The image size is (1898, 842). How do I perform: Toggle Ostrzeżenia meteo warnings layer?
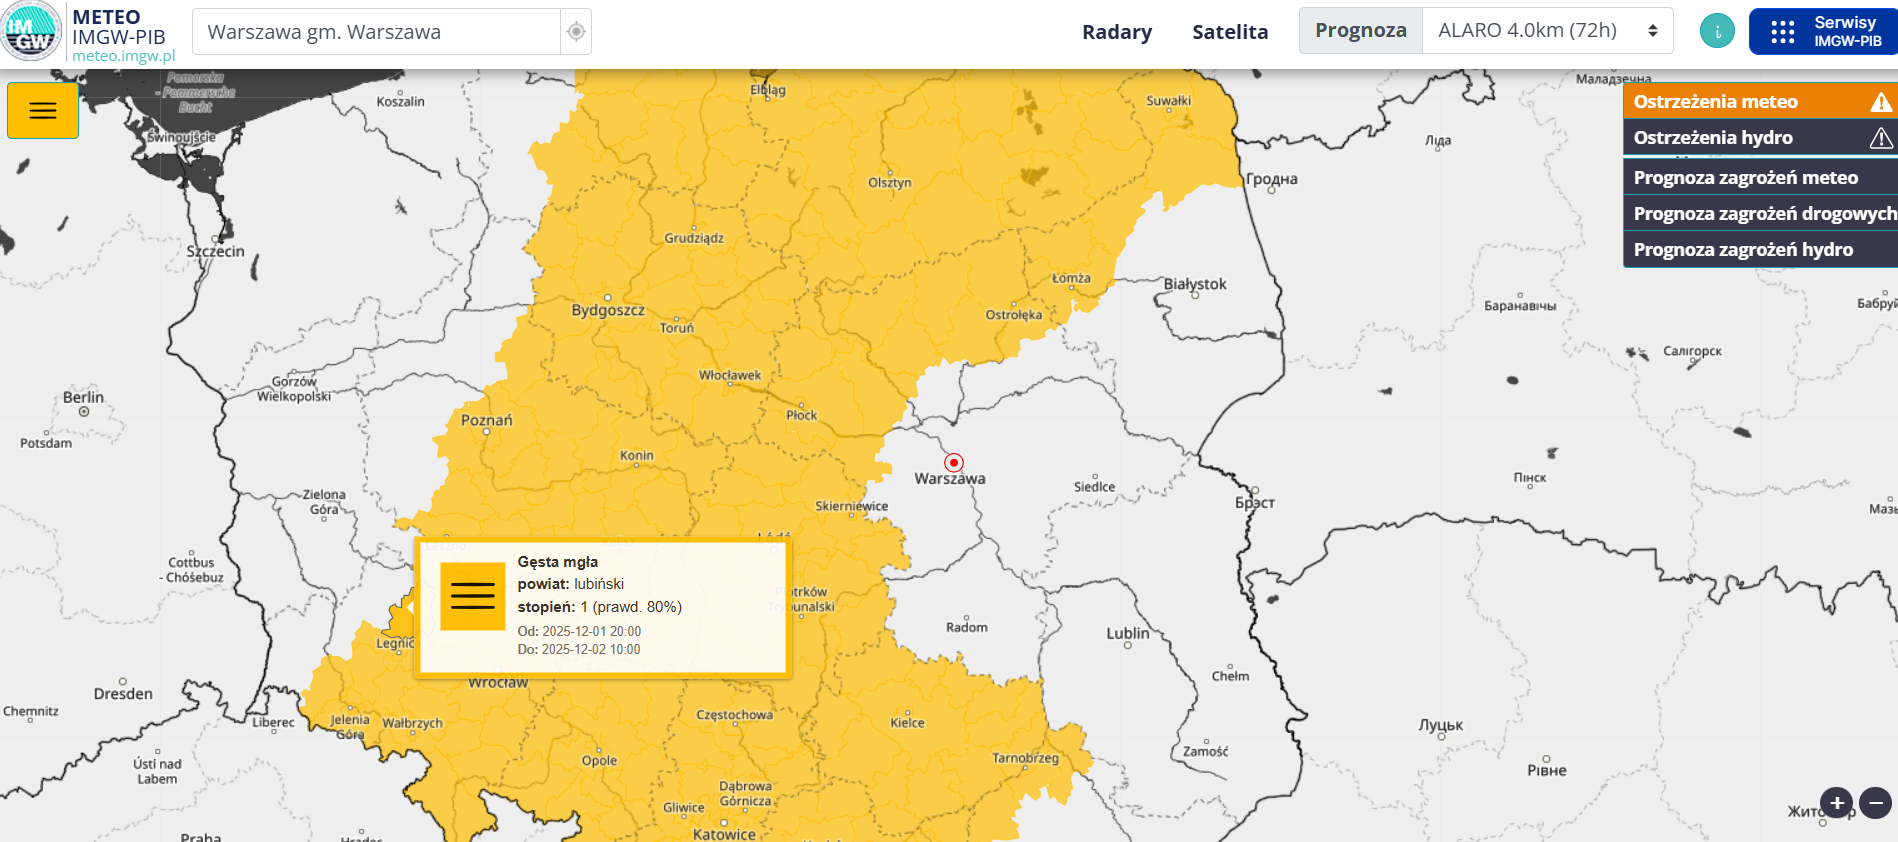[x=1758, y=102]
